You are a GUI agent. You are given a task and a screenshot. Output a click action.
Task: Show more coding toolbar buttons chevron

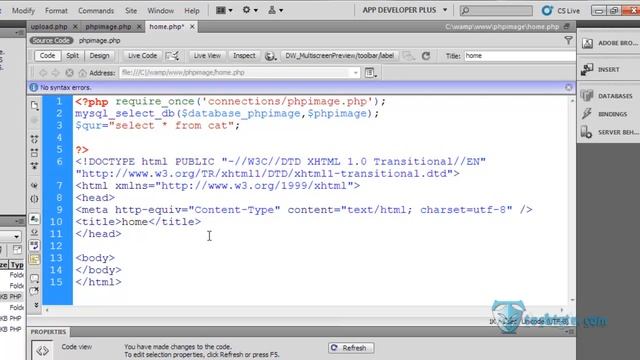click(36, 305)
